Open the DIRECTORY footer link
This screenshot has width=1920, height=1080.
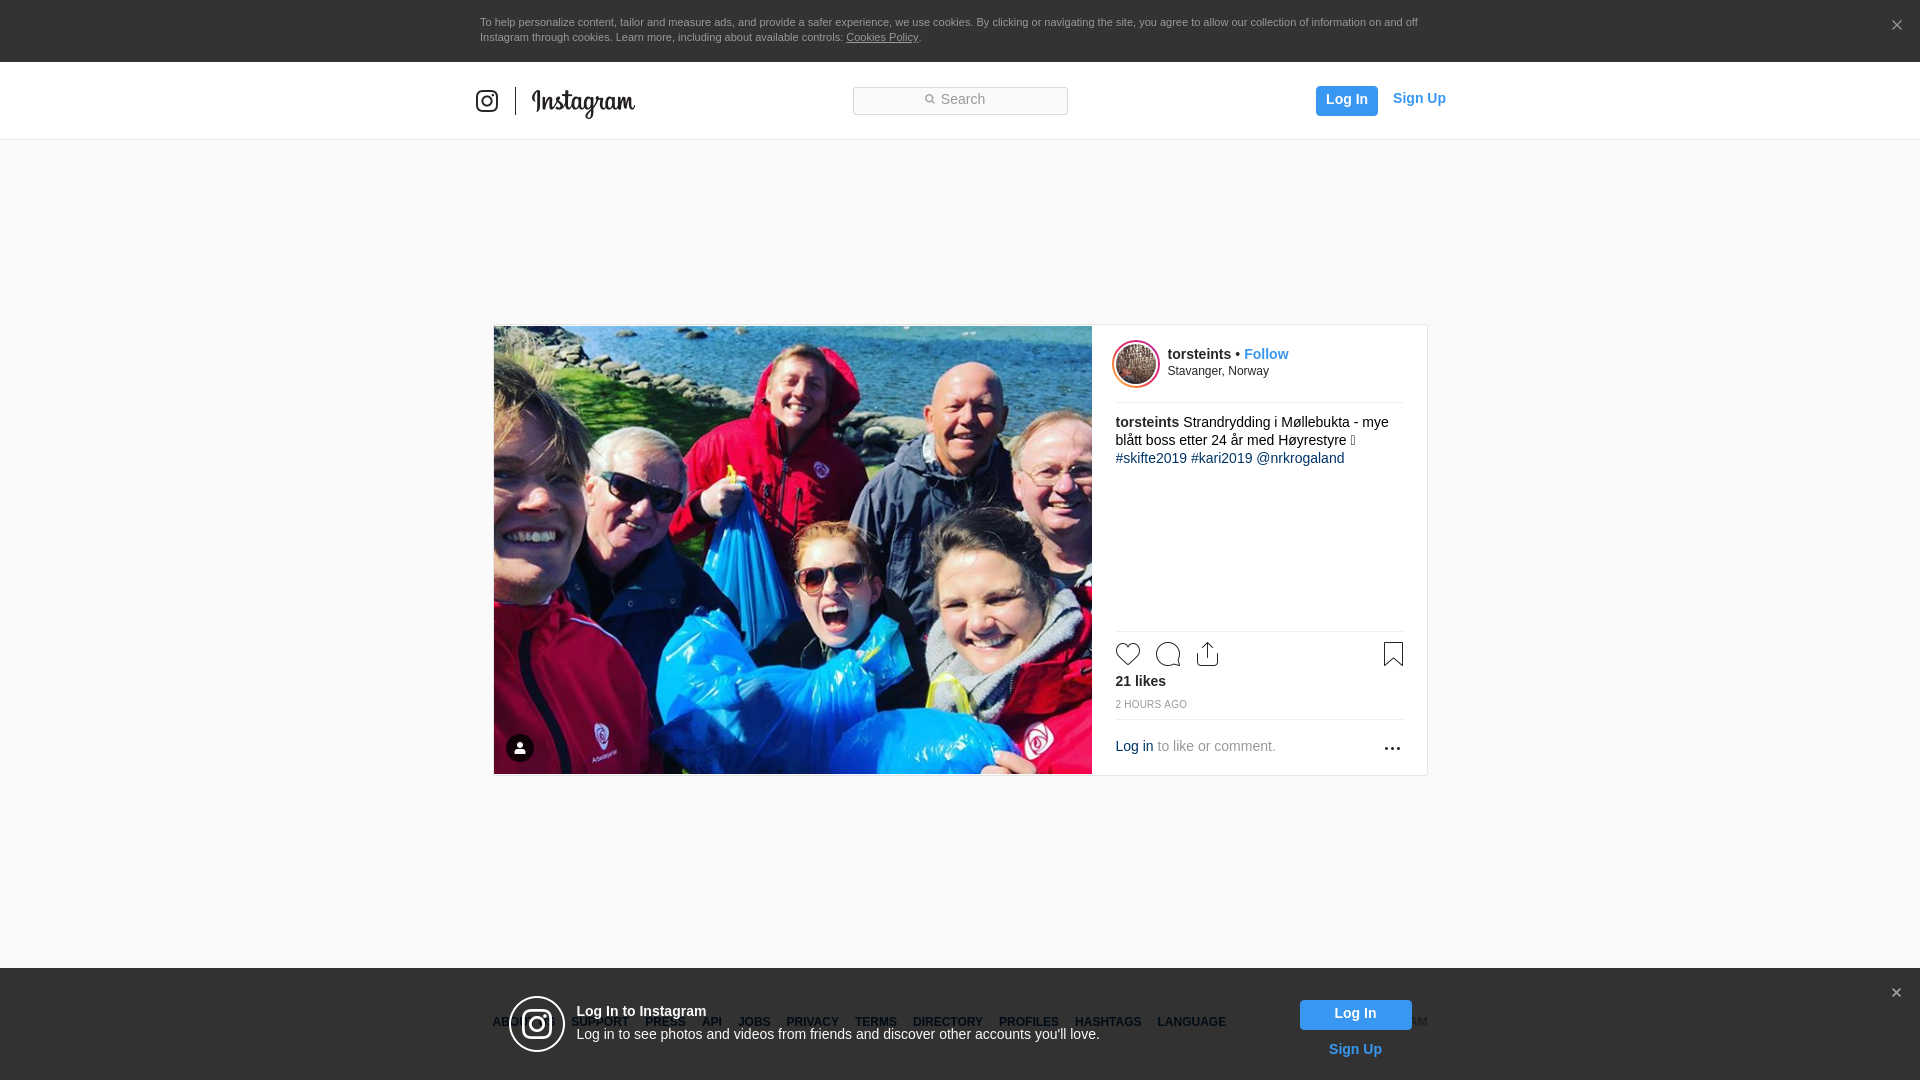pyautogui.click(x=948, y=1022)
